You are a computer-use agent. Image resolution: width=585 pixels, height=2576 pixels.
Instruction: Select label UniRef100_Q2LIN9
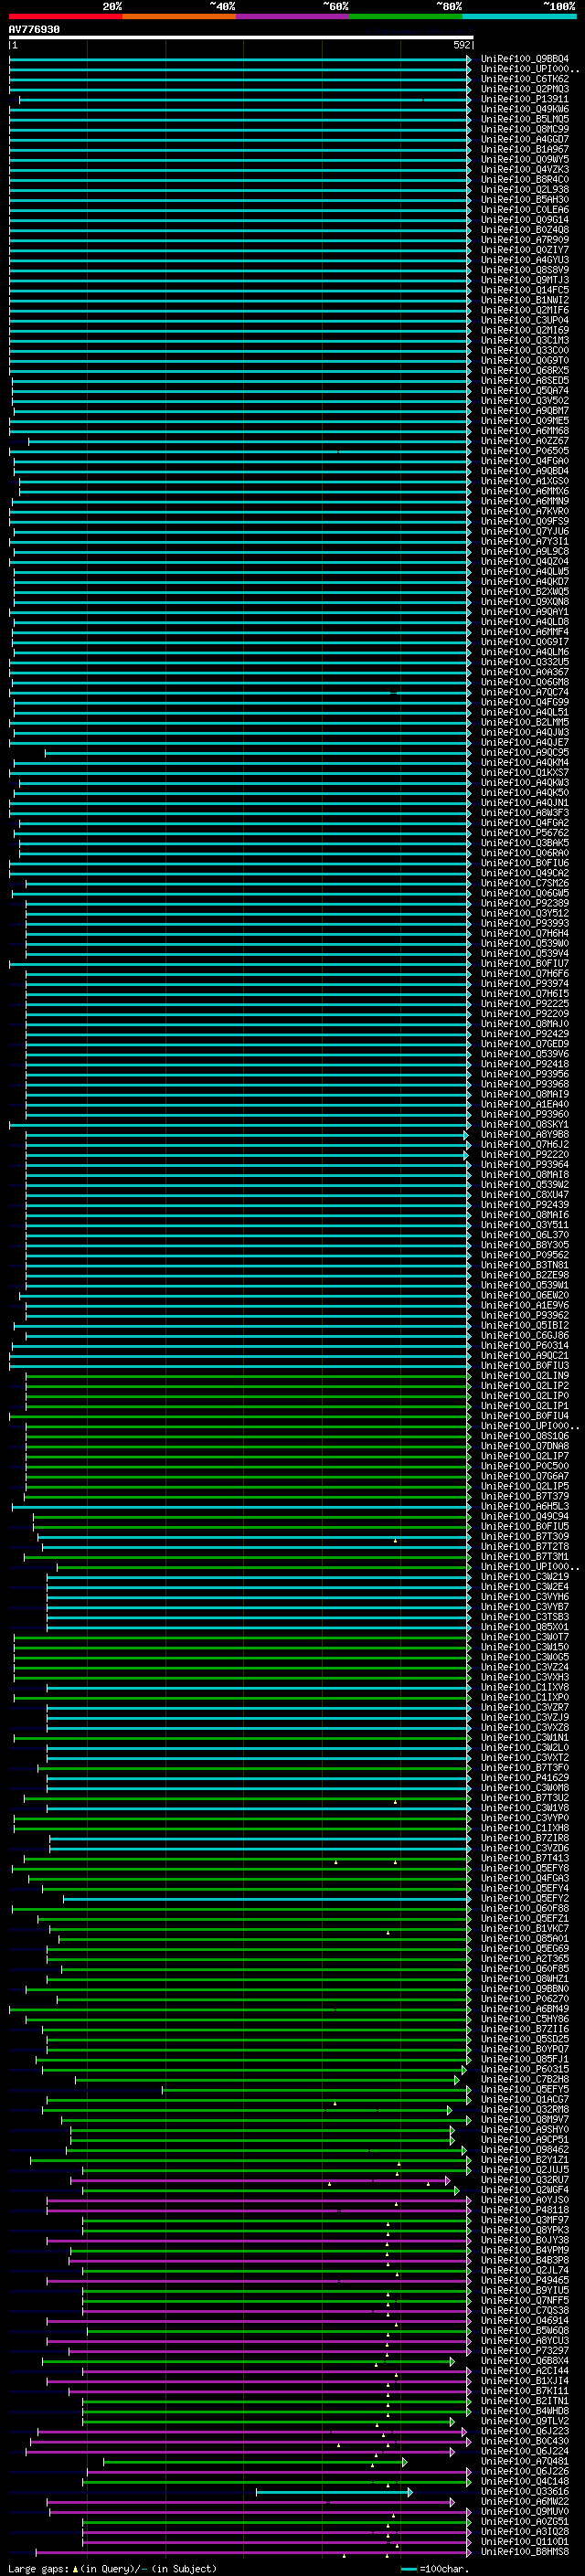coord(524,1376)
